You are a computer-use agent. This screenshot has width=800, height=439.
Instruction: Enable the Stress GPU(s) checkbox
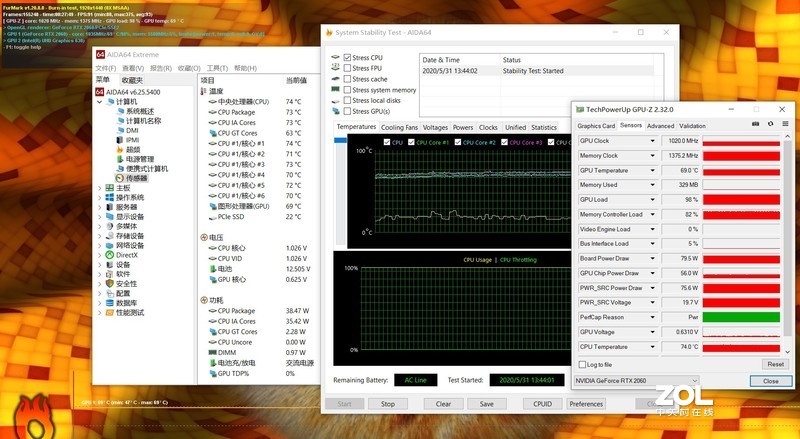[347, 111]
